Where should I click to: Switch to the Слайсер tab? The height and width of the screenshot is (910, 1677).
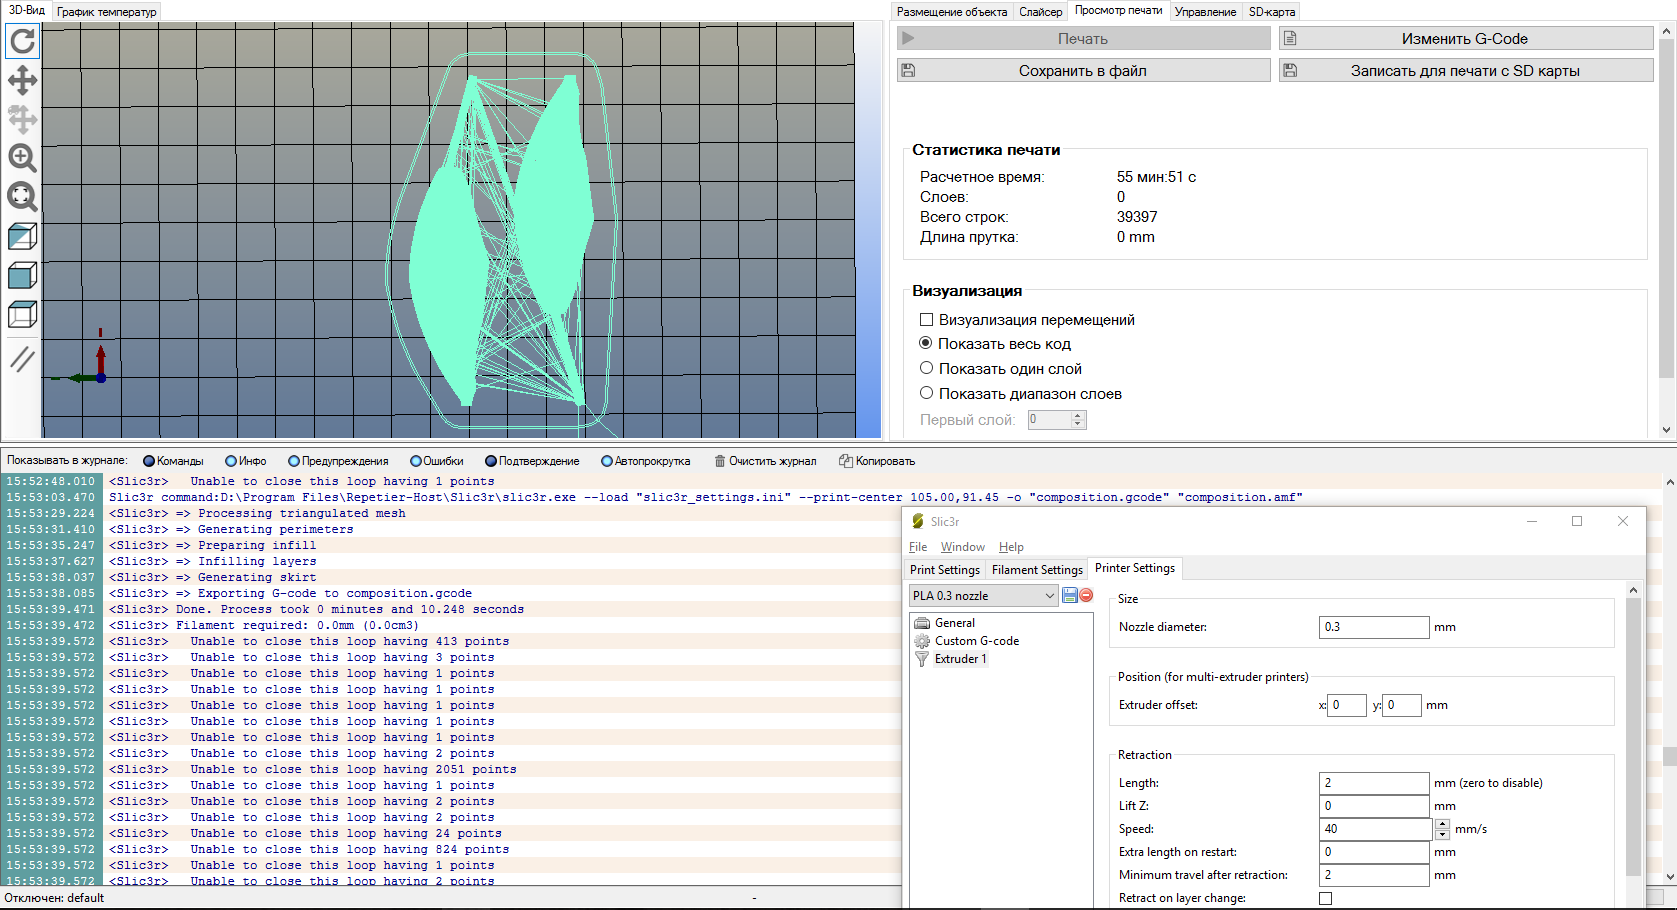[x=1040, y=12]
